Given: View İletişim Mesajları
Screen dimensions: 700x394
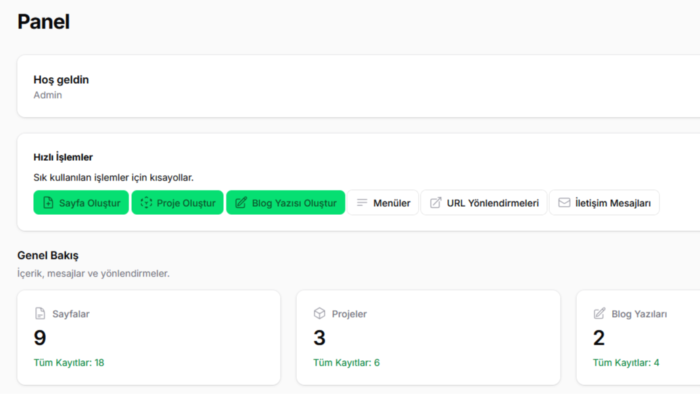Looking at the screenshot, I should pos(604,203).
